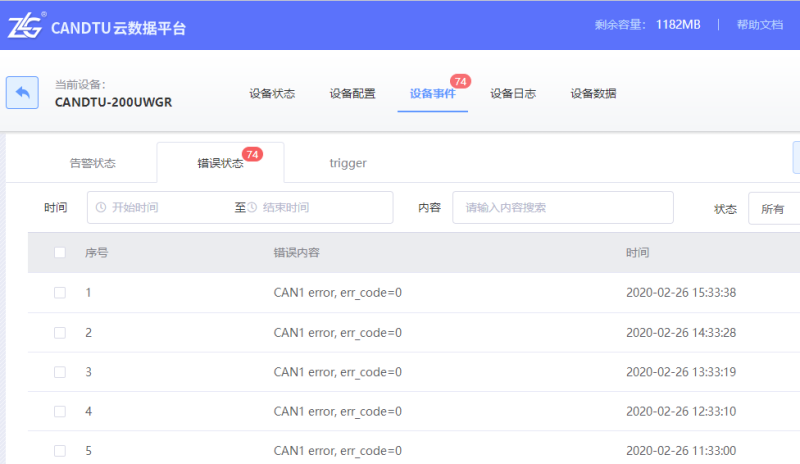The image size is (800, 464).
Task: Check the checkbox for row 2
Action: 60,333
